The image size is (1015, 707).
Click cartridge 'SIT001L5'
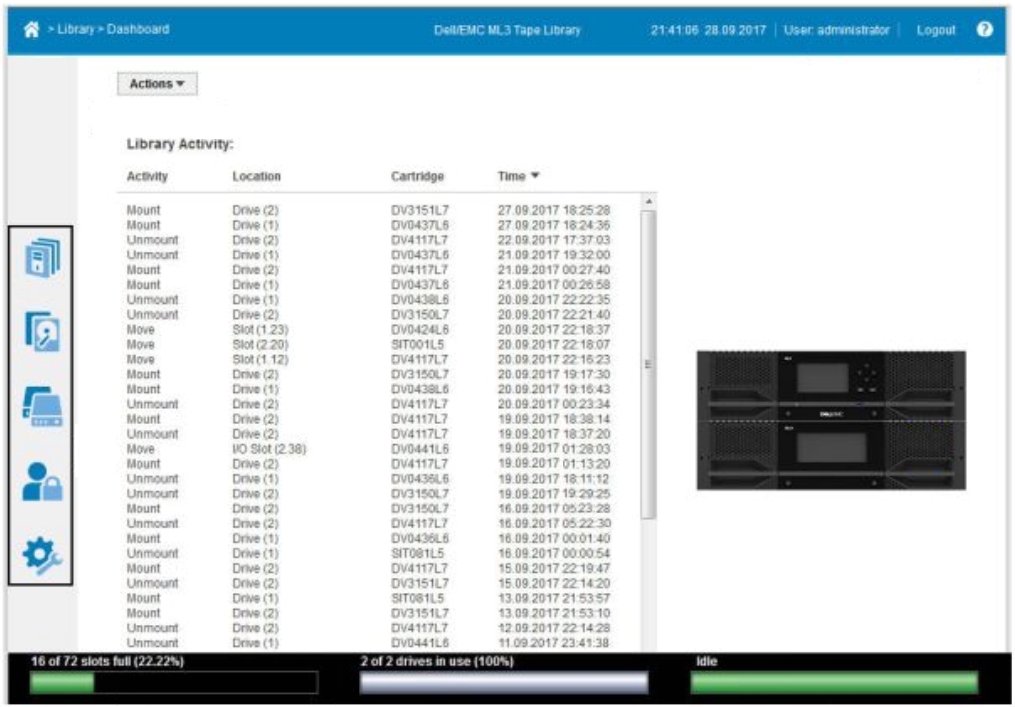pos(418,344)
